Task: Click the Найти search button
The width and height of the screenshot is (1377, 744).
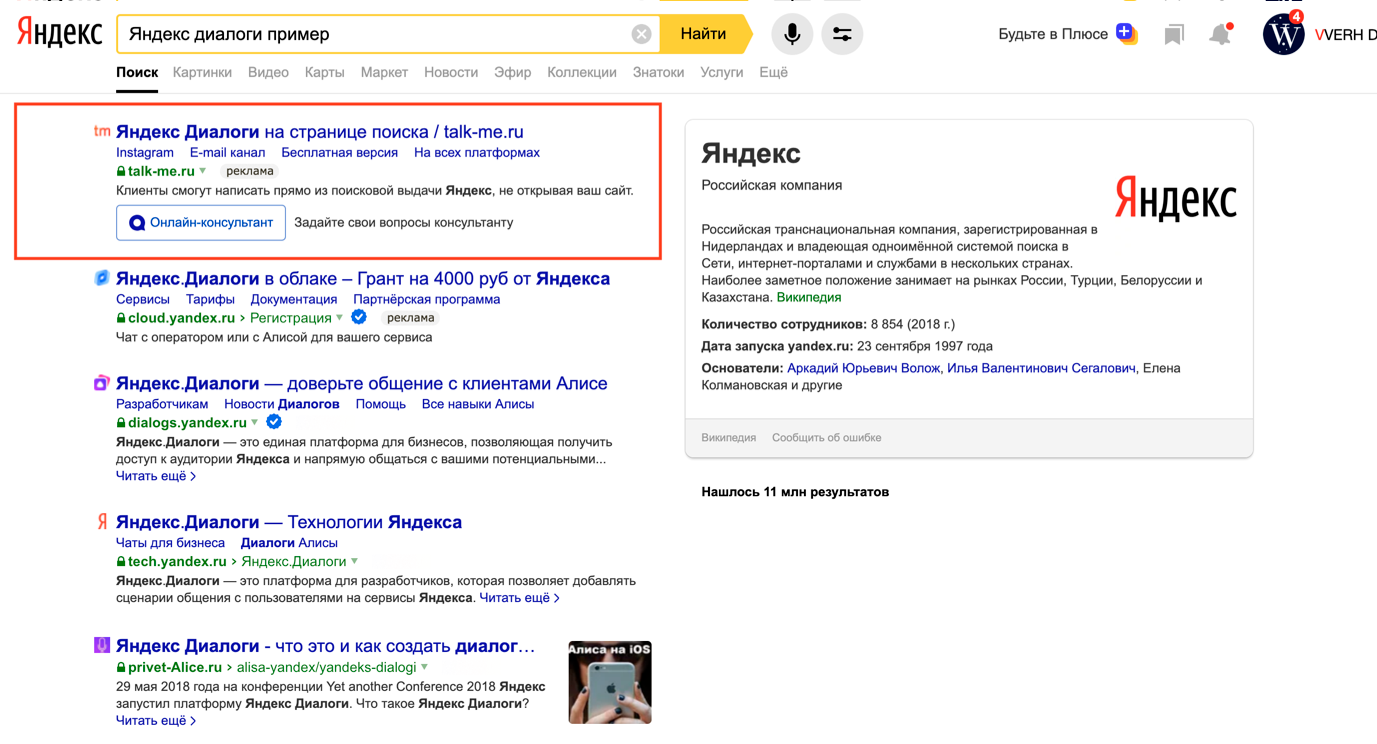Action: (x=705, y=34)
